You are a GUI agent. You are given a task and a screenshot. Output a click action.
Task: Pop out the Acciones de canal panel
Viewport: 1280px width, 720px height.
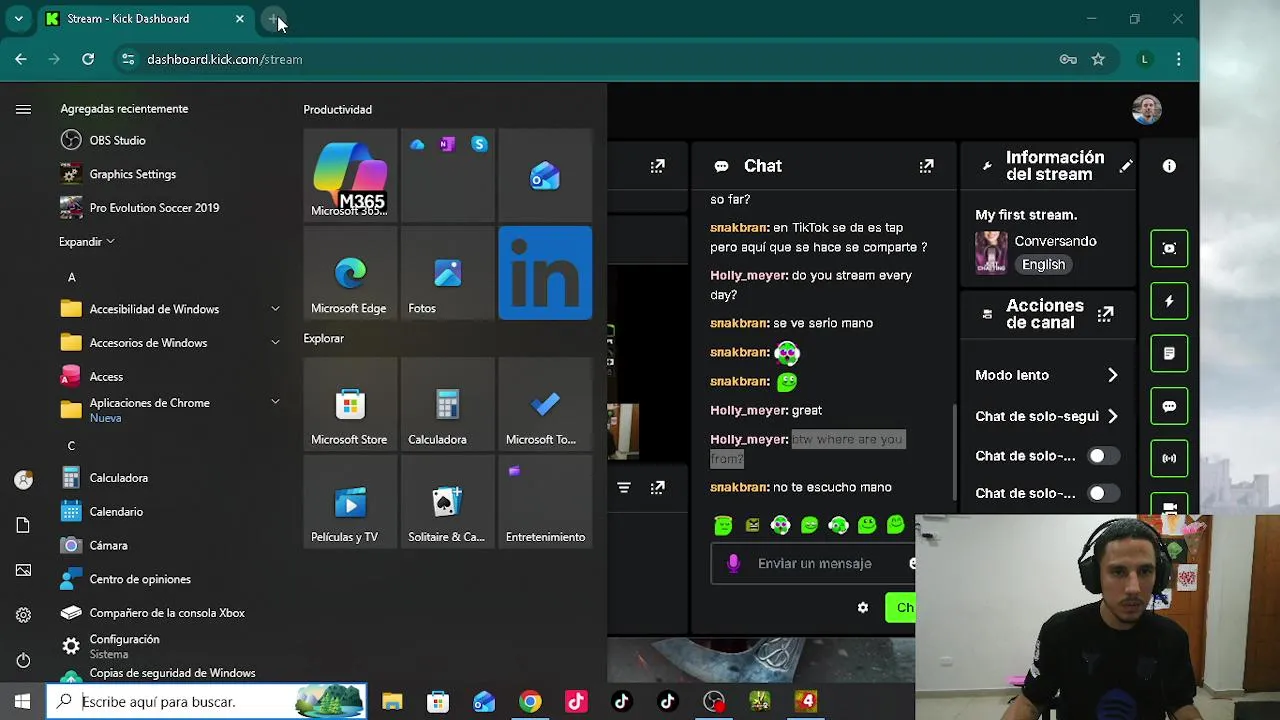click(1105, 314)
